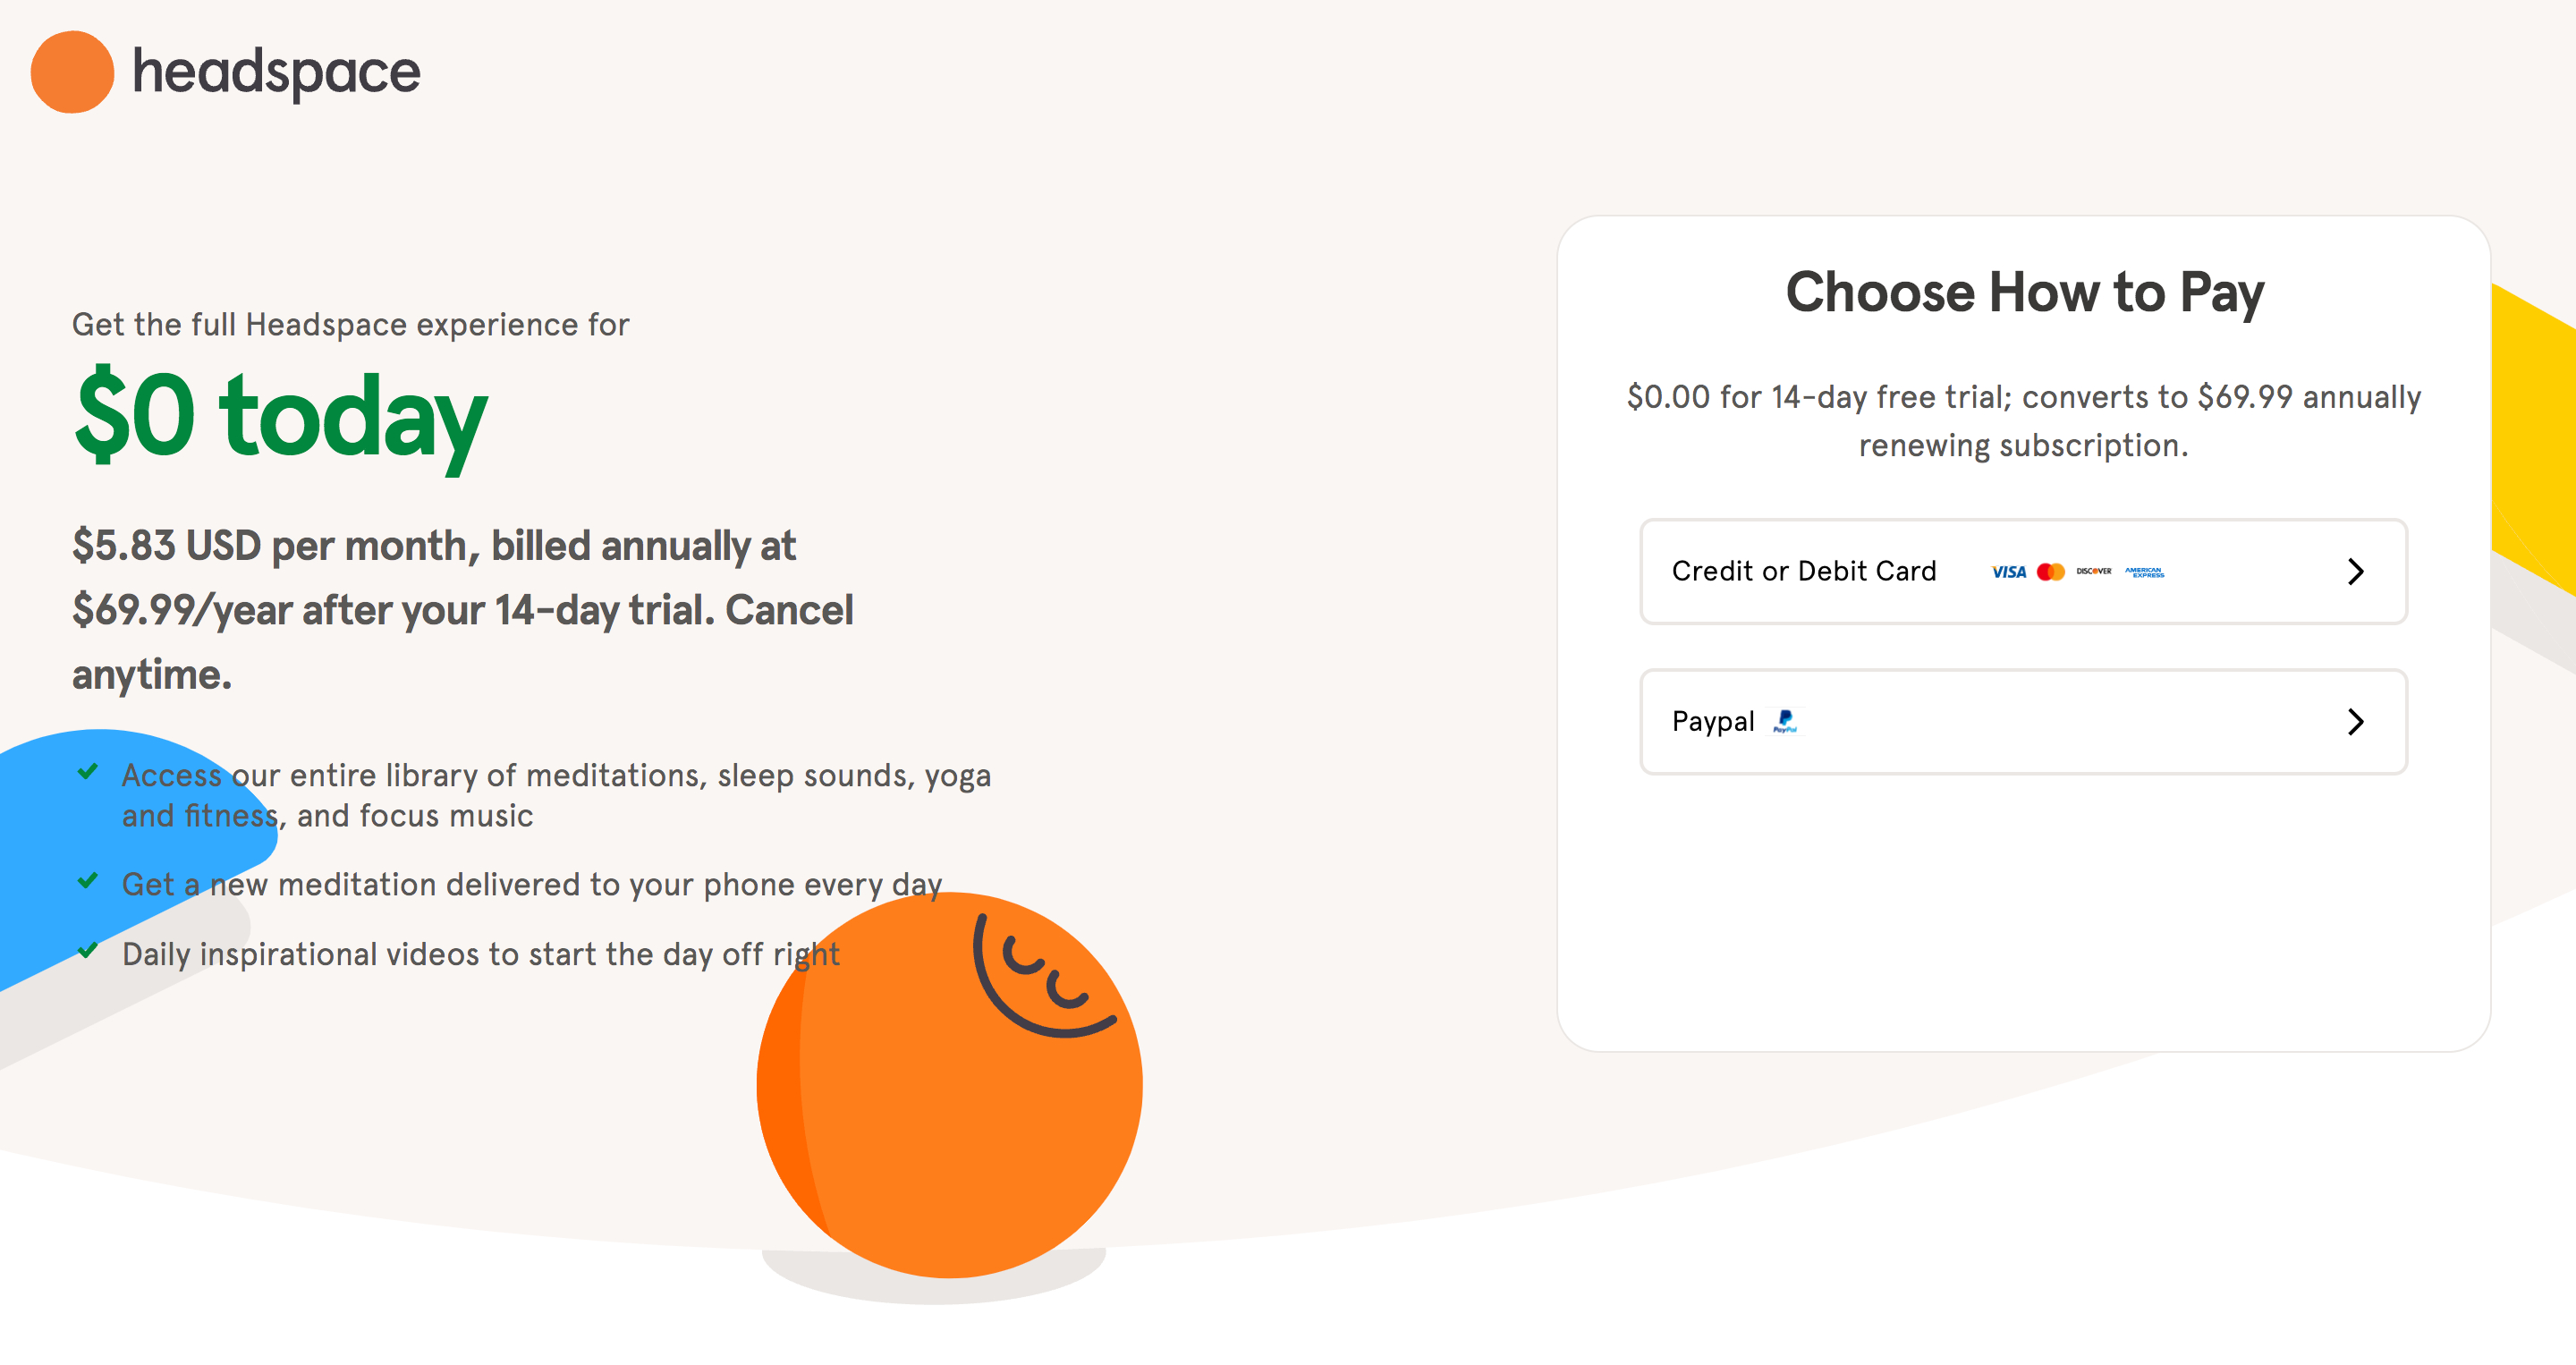Click the PayPal logo icon
Screen dimensions: 2576x1365
click(x=1785, y=721)
